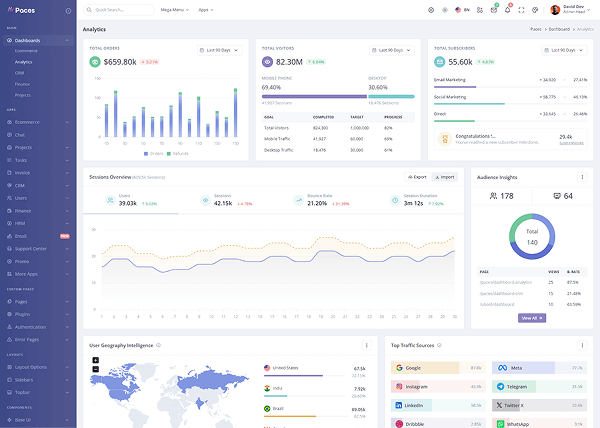The height and width of the screenshot is (428, 600).
Task: Click the View All button
Action: [x=531, y=318]
